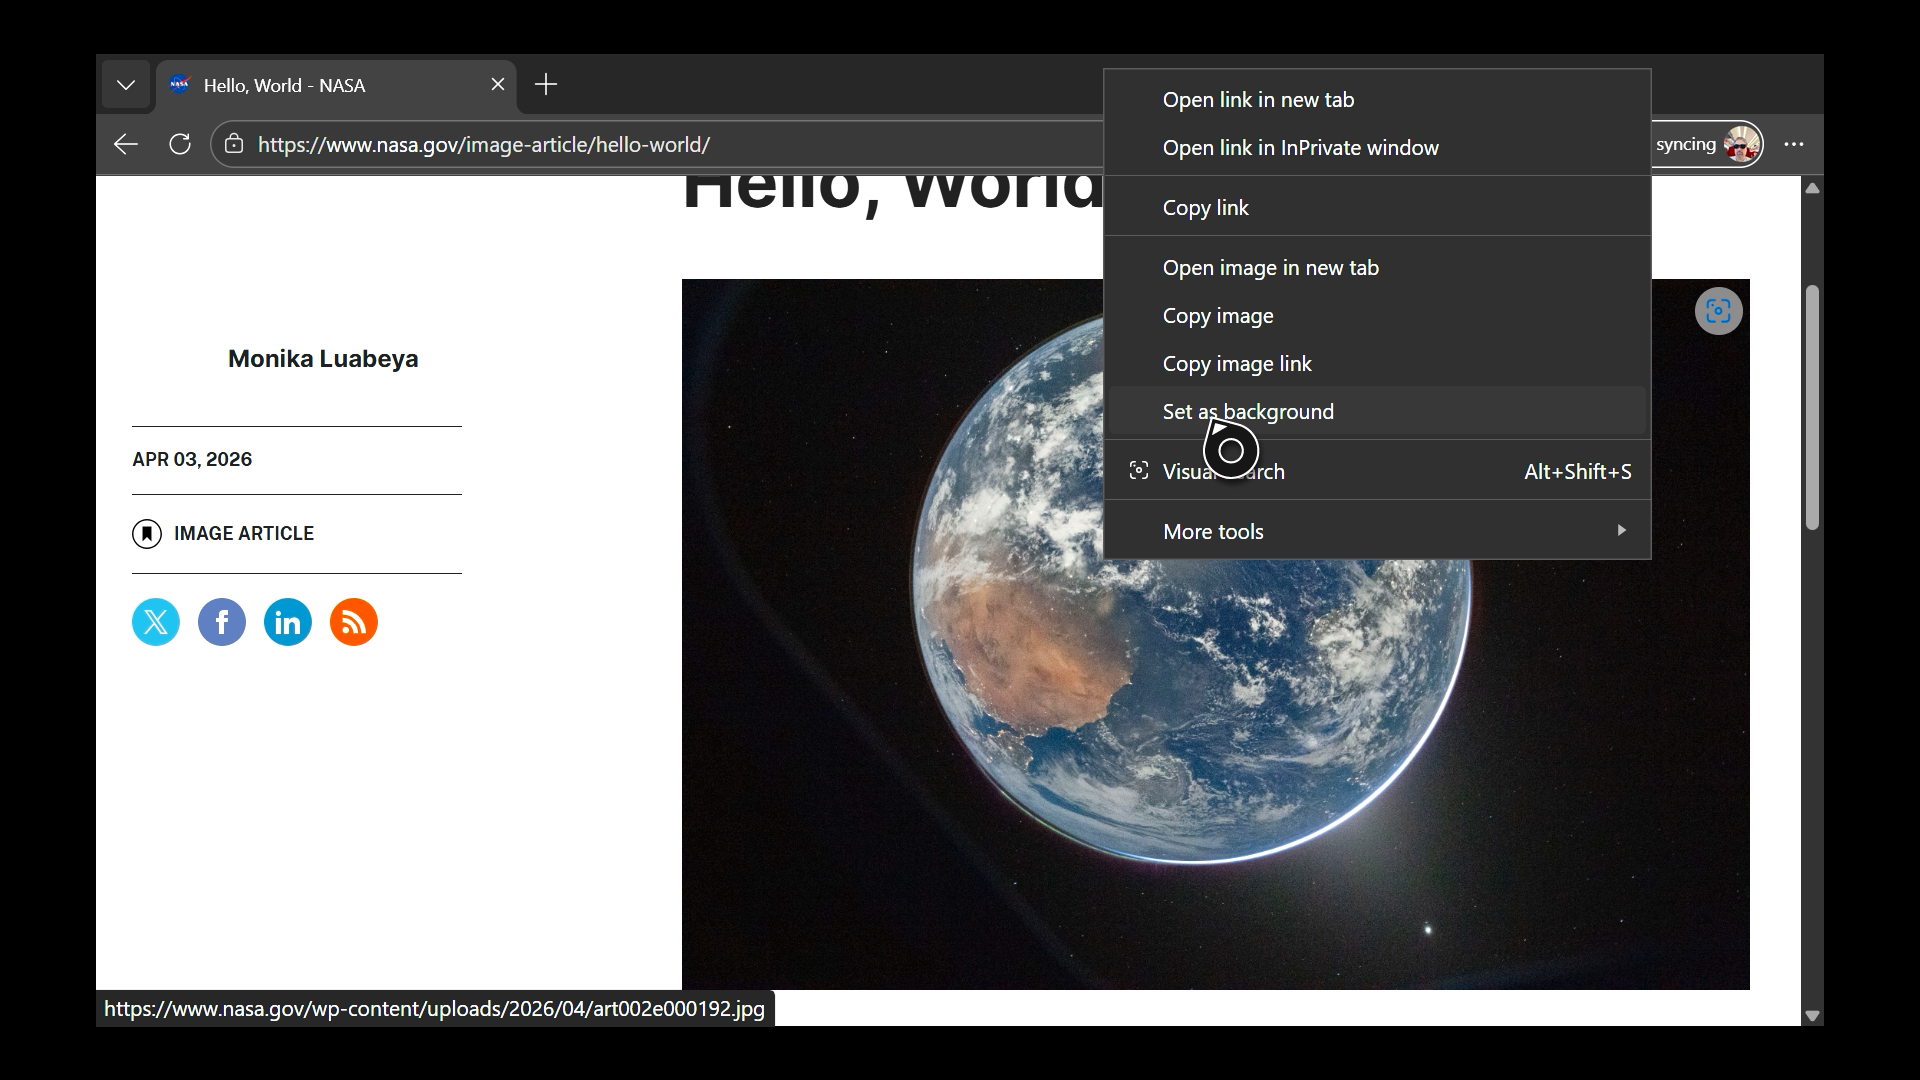Image resolution: width=1920 pixels, height=1080 pixels.
Task: Click the page refresh icon
Action: click(180, 144)
